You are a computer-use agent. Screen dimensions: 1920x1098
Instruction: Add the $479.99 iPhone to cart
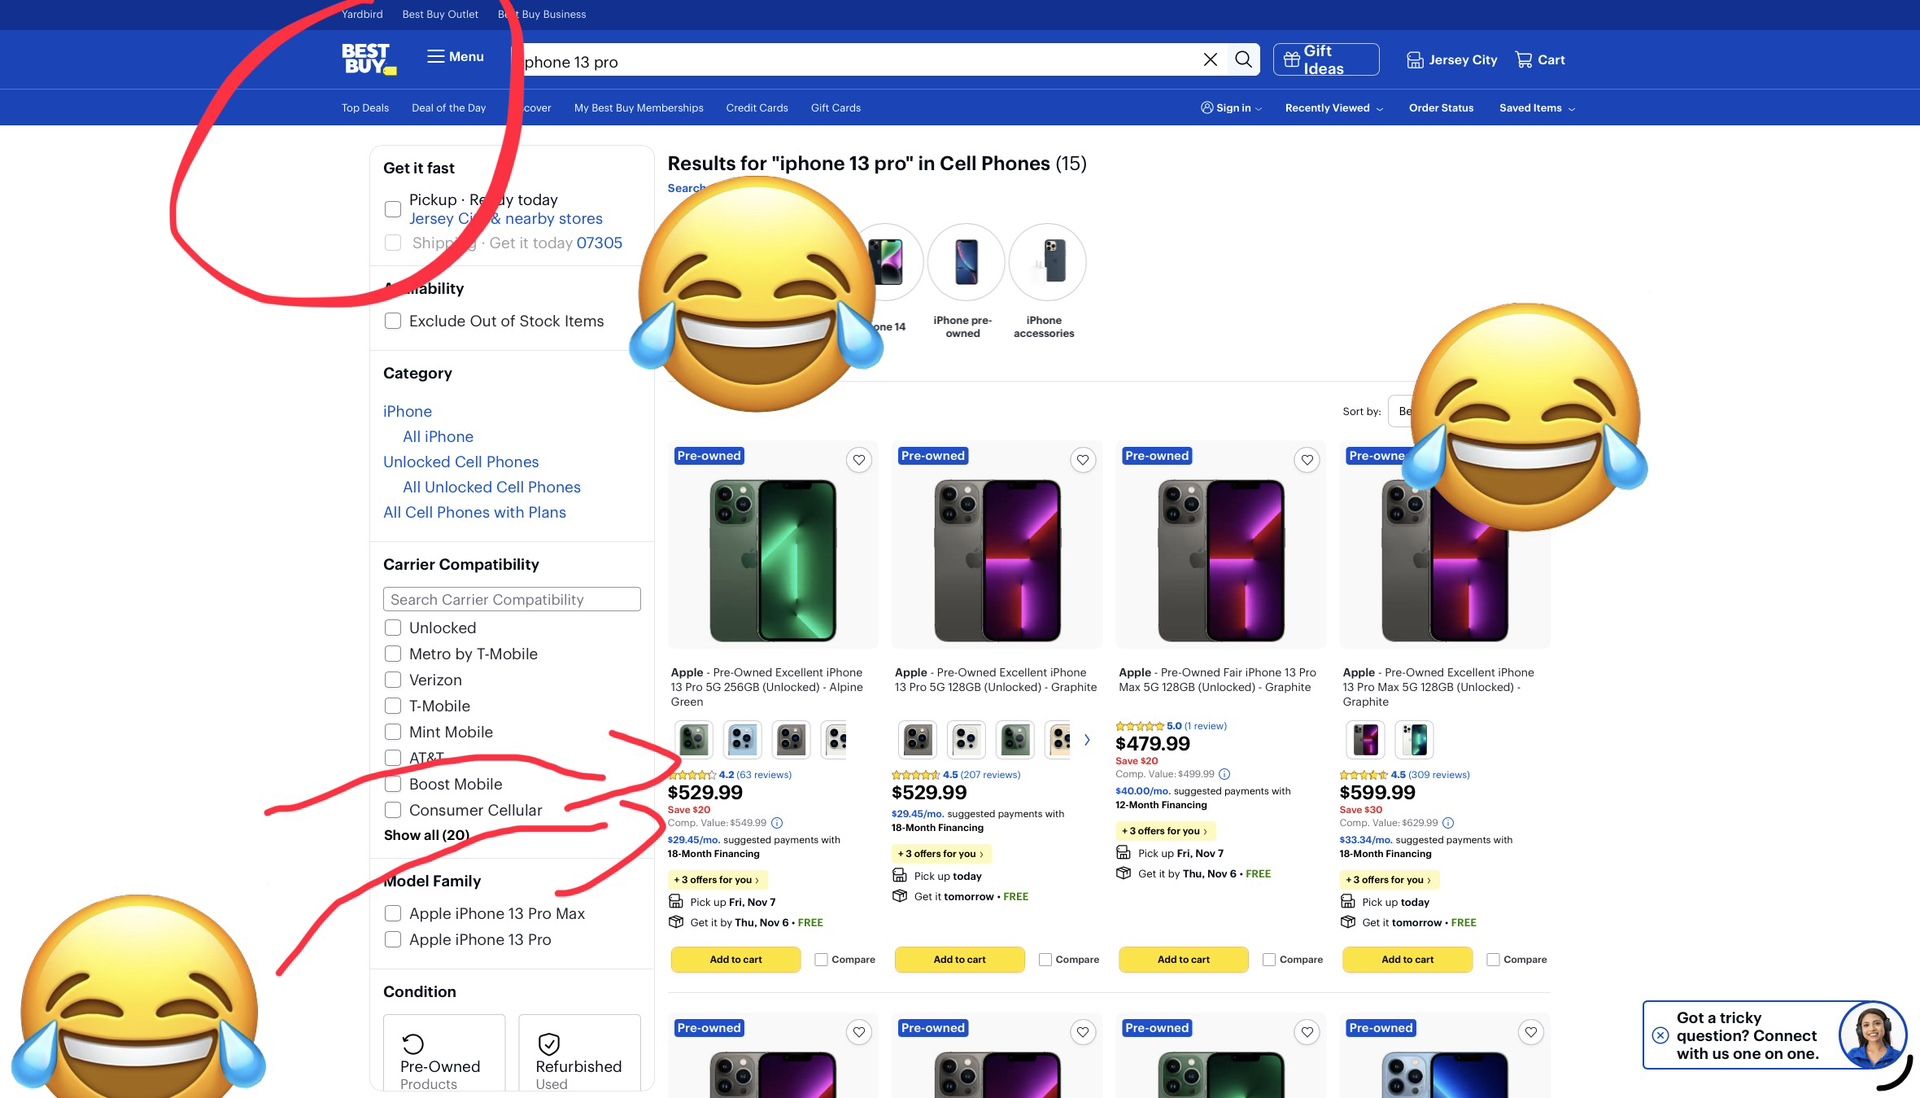1183,960
